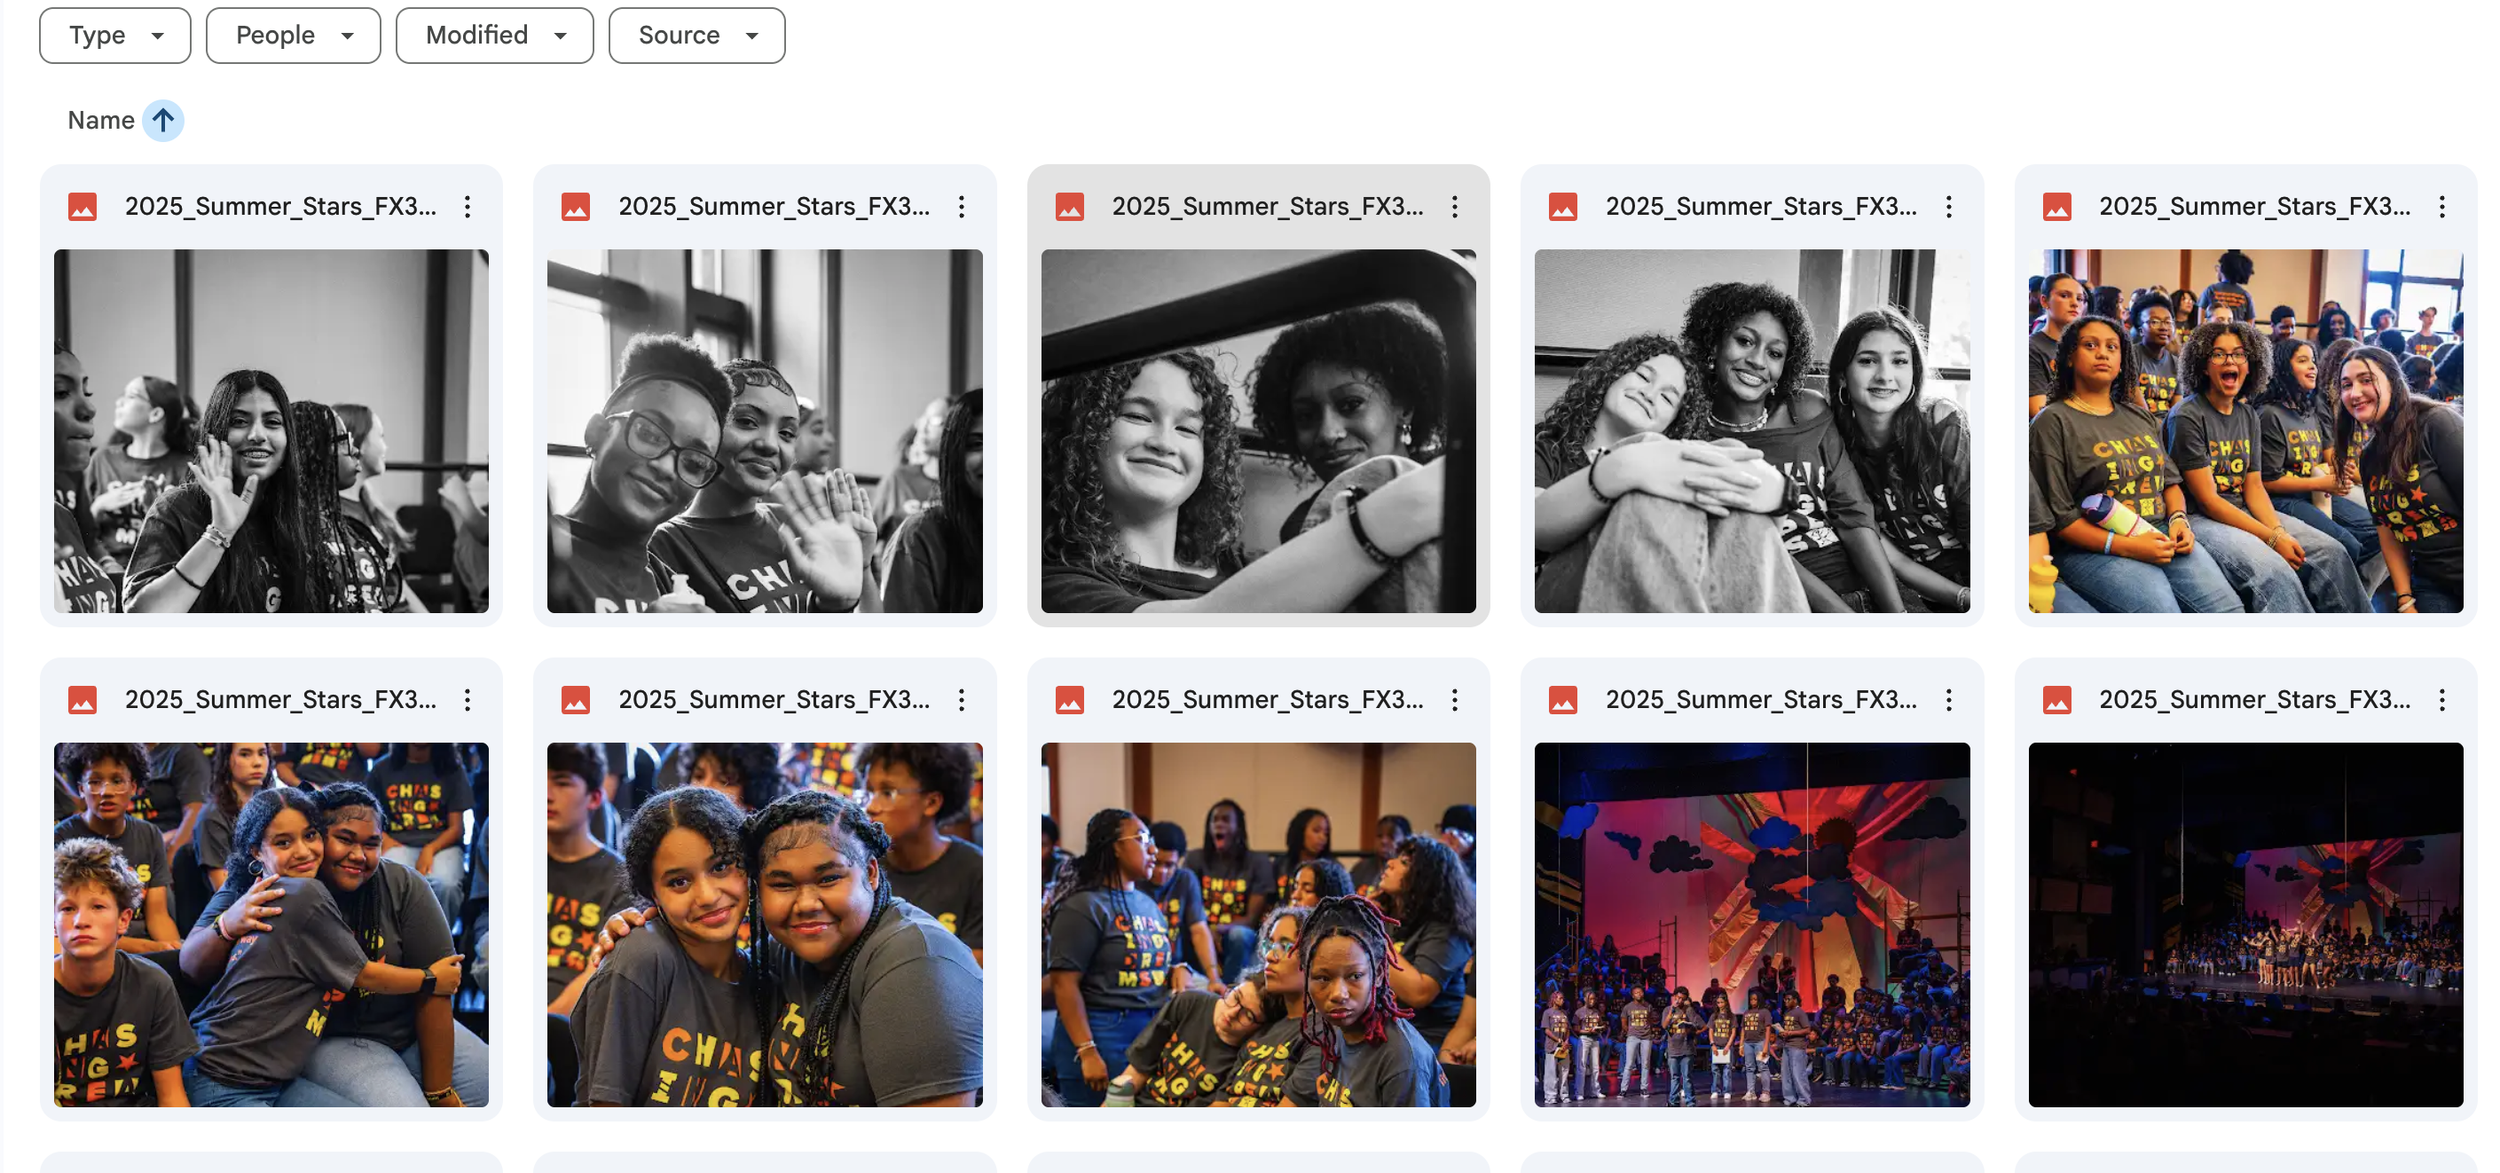Open three-dot menu of dark theater photo file
Image resolution: width=2500 pixels, height=1173 pixels.
click(x=2441, y=700)
